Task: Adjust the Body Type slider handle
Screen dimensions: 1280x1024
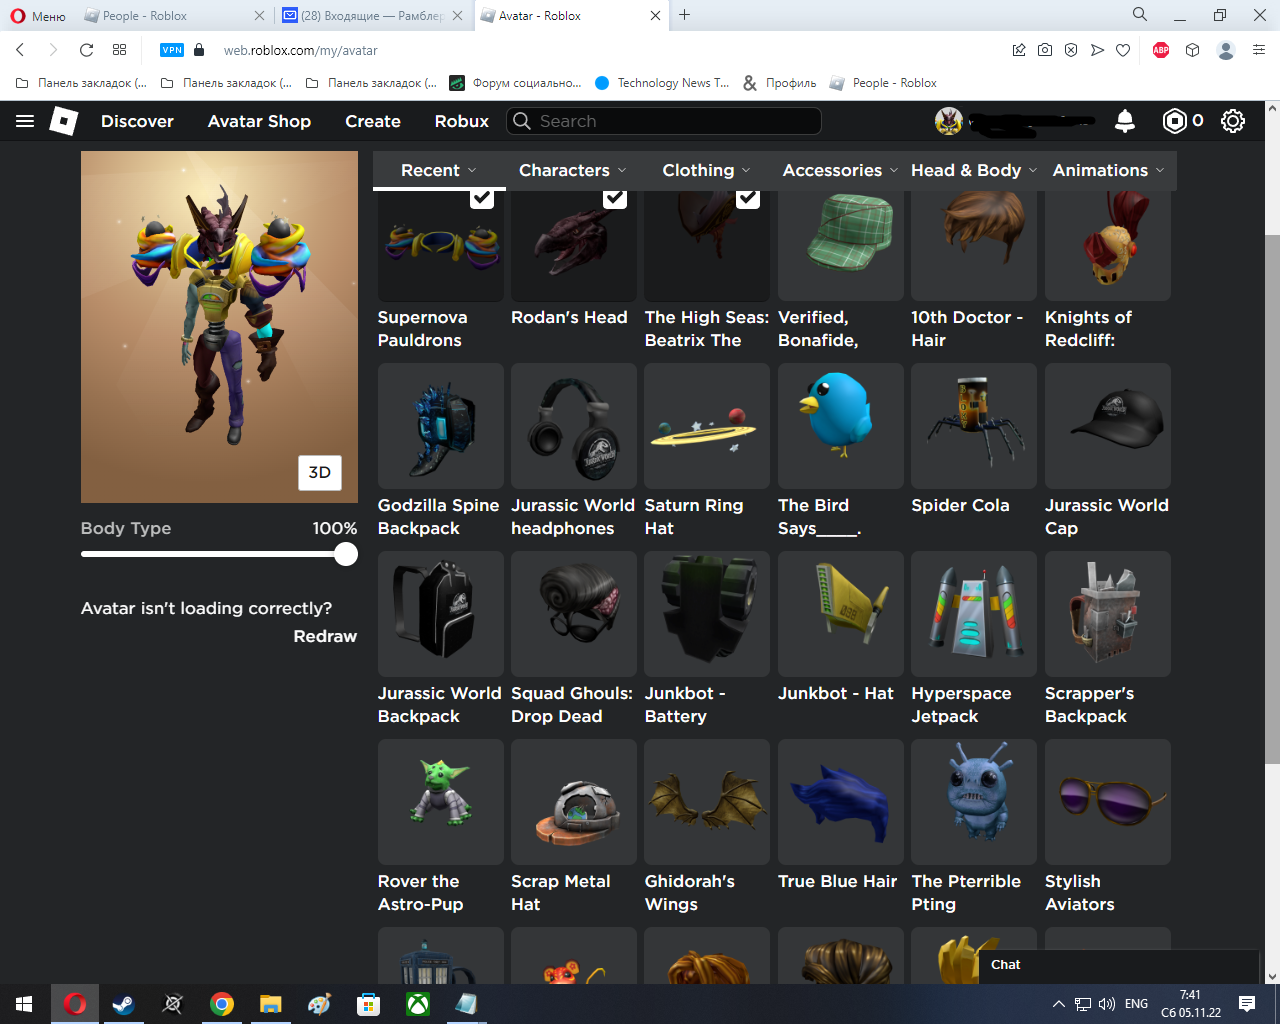Action: click(x=346, y=554)
